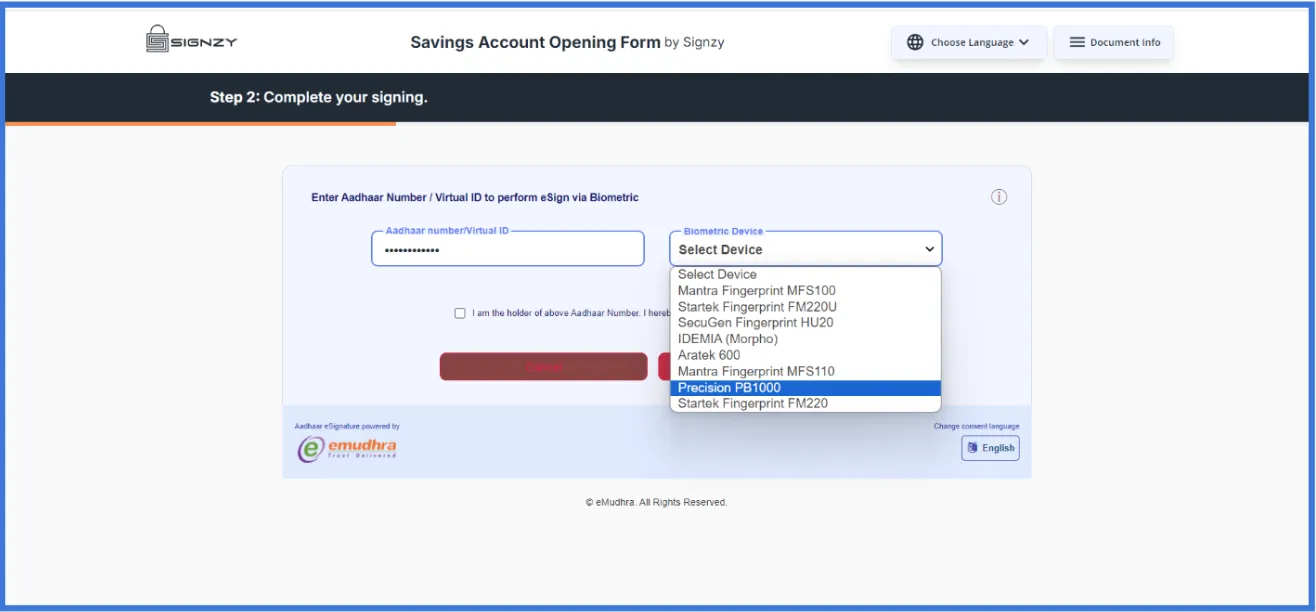Click the 'Savings Account Opening Form' title
The height and width of the screenshot is (612, 1316).
point(535,42)
